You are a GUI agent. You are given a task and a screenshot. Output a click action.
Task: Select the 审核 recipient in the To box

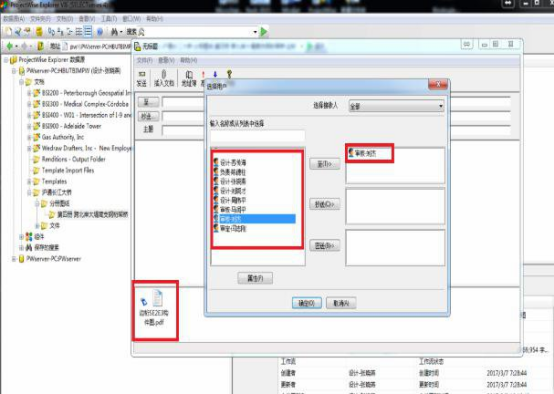point(362,153)
